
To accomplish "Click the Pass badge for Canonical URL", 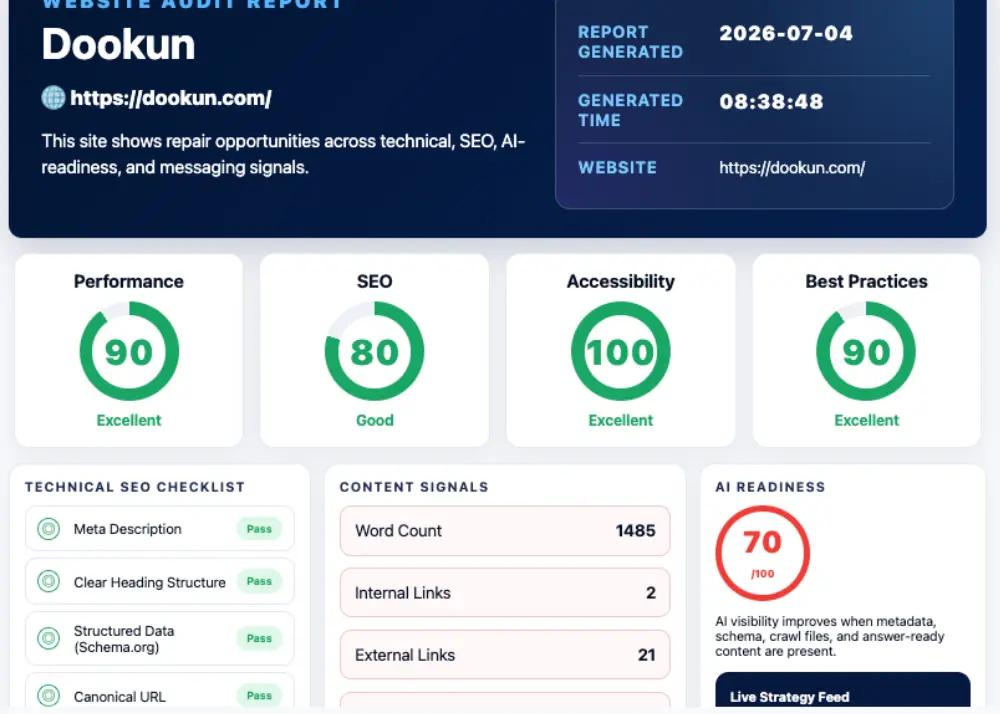I will [259, 696].
